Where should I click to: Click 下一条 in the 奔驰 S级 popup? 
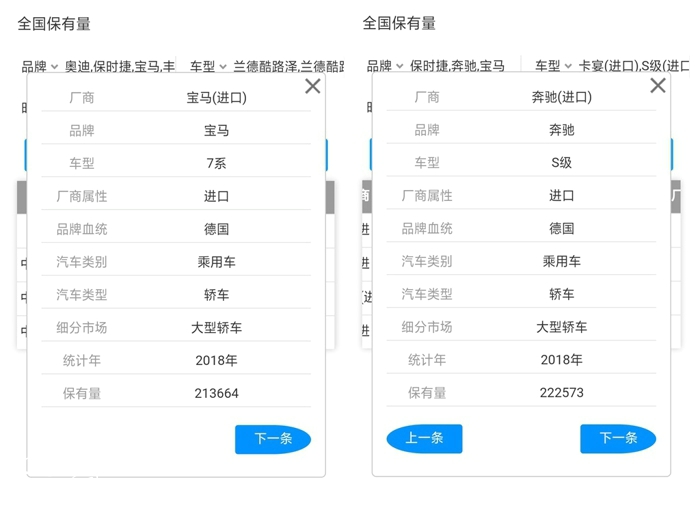[x=618, y=438]
